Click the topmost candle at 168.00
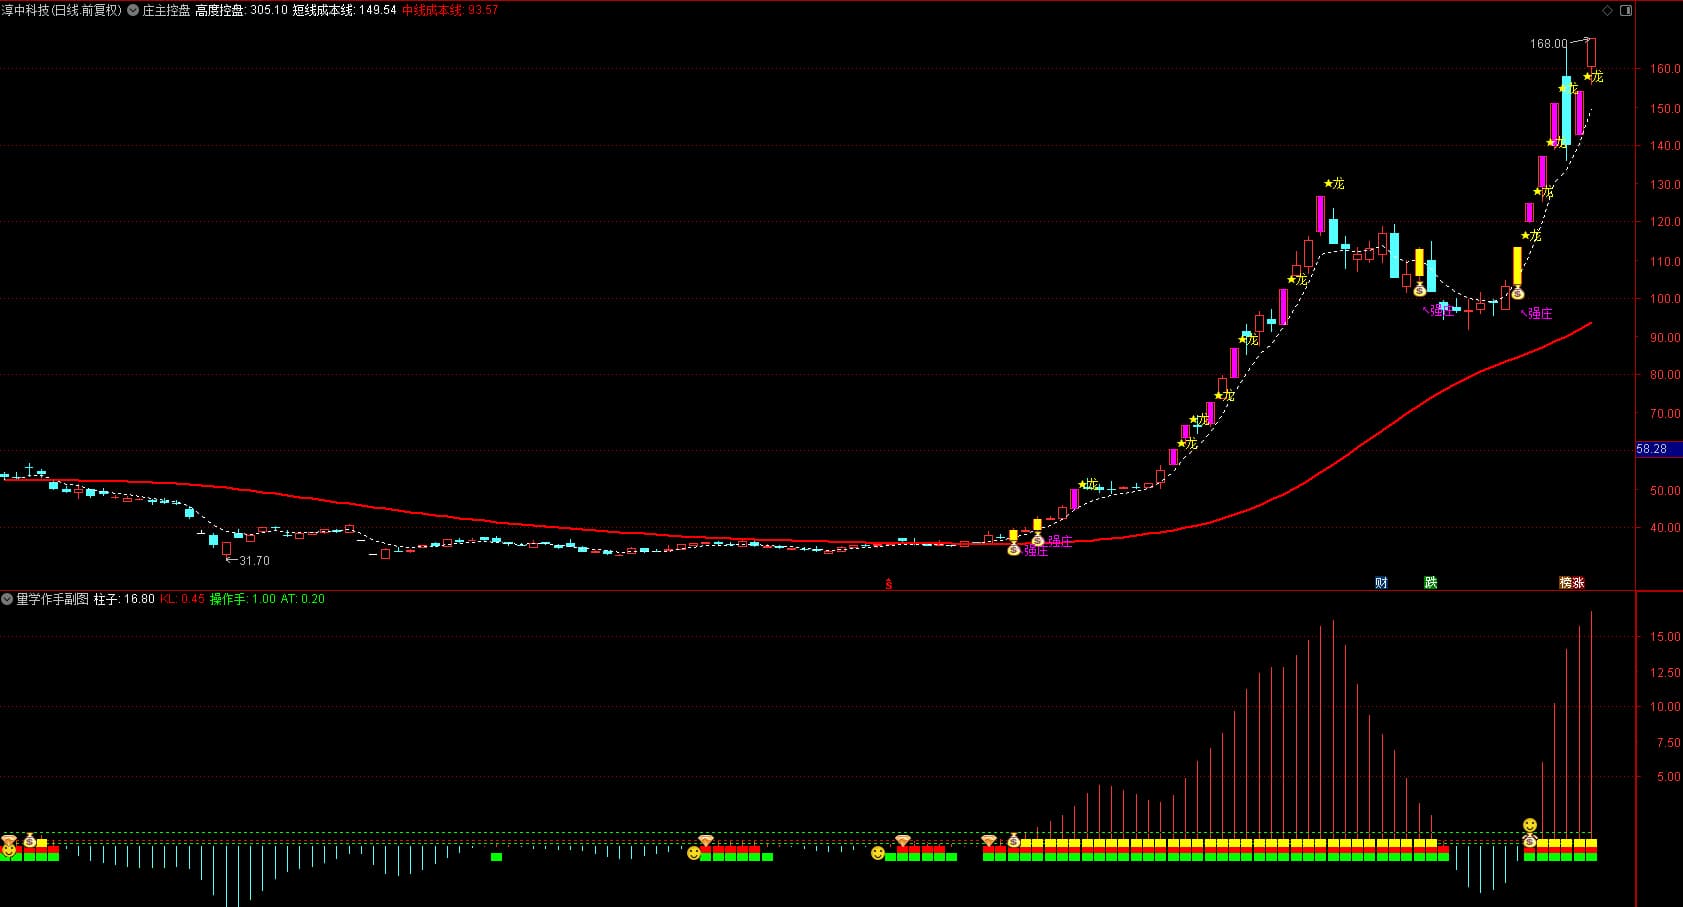Screen dimensions: 1683x907 click(1591, 52)
